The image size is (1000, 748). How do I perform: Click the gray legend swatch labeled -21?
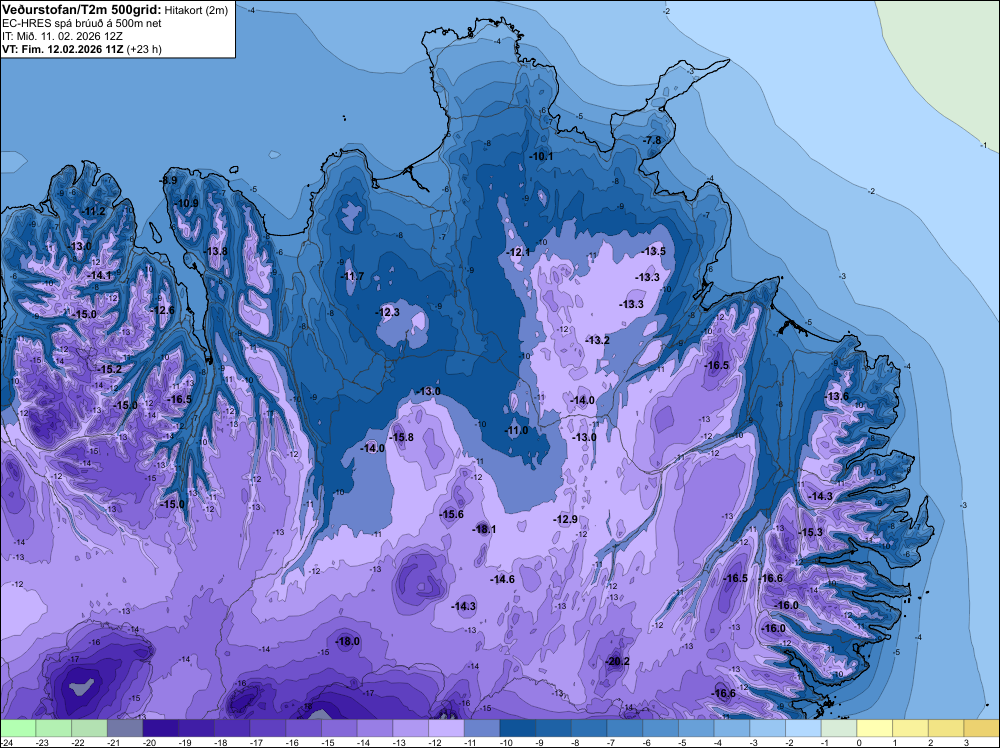pyautogui.click(x=125, y=728)
